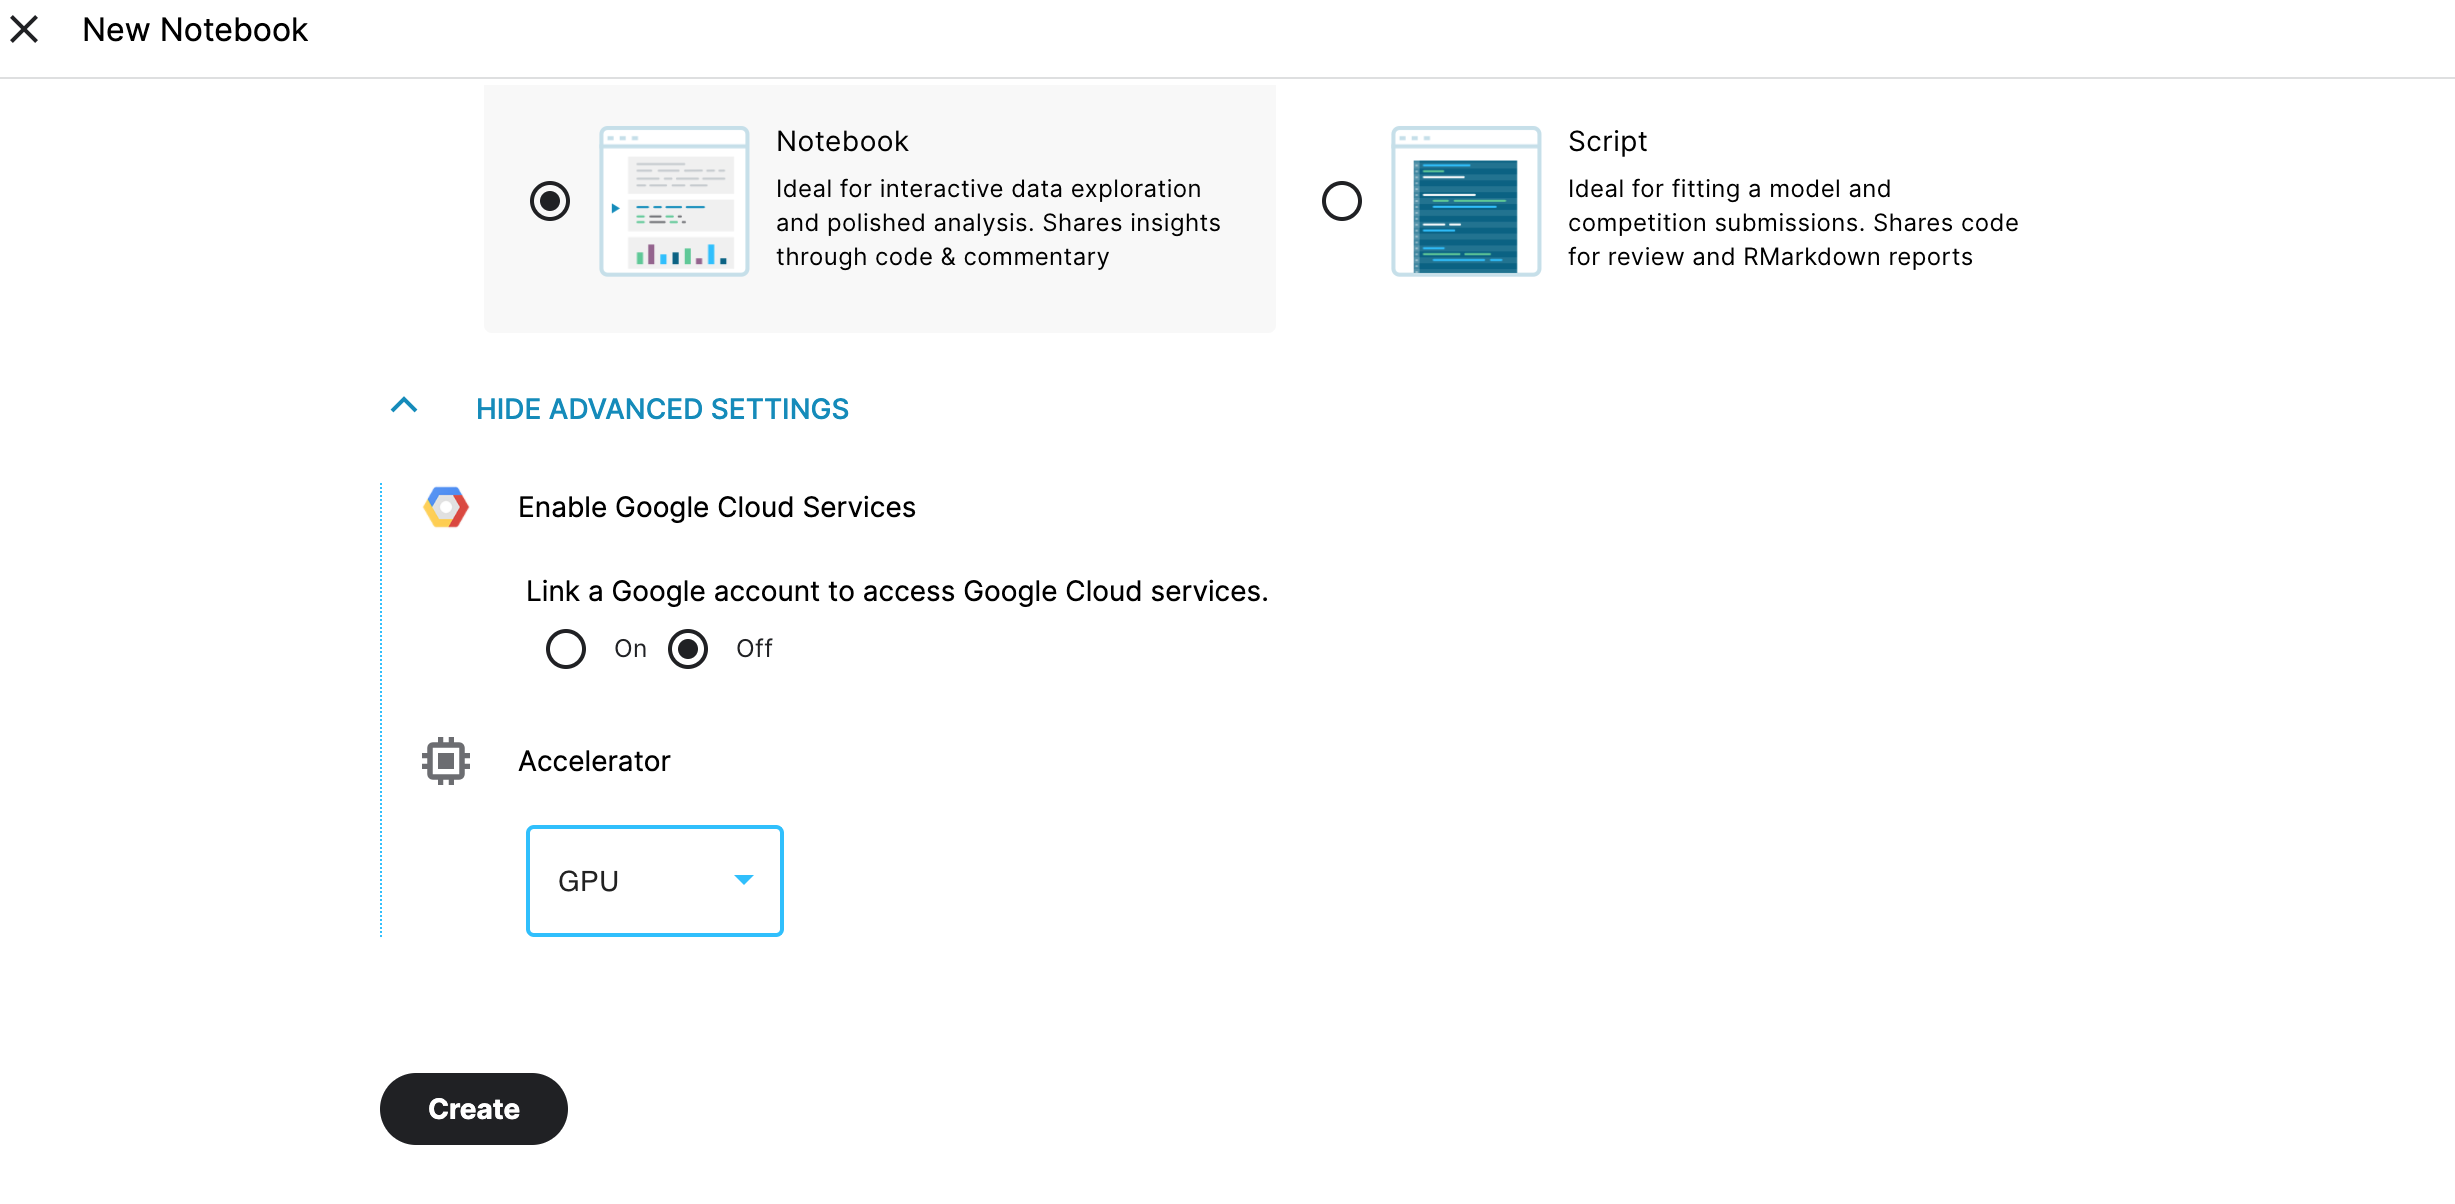This screenshot has width=2455, height=1204.
Task: Select the Script radio button
Action: tap(1341, 201)
